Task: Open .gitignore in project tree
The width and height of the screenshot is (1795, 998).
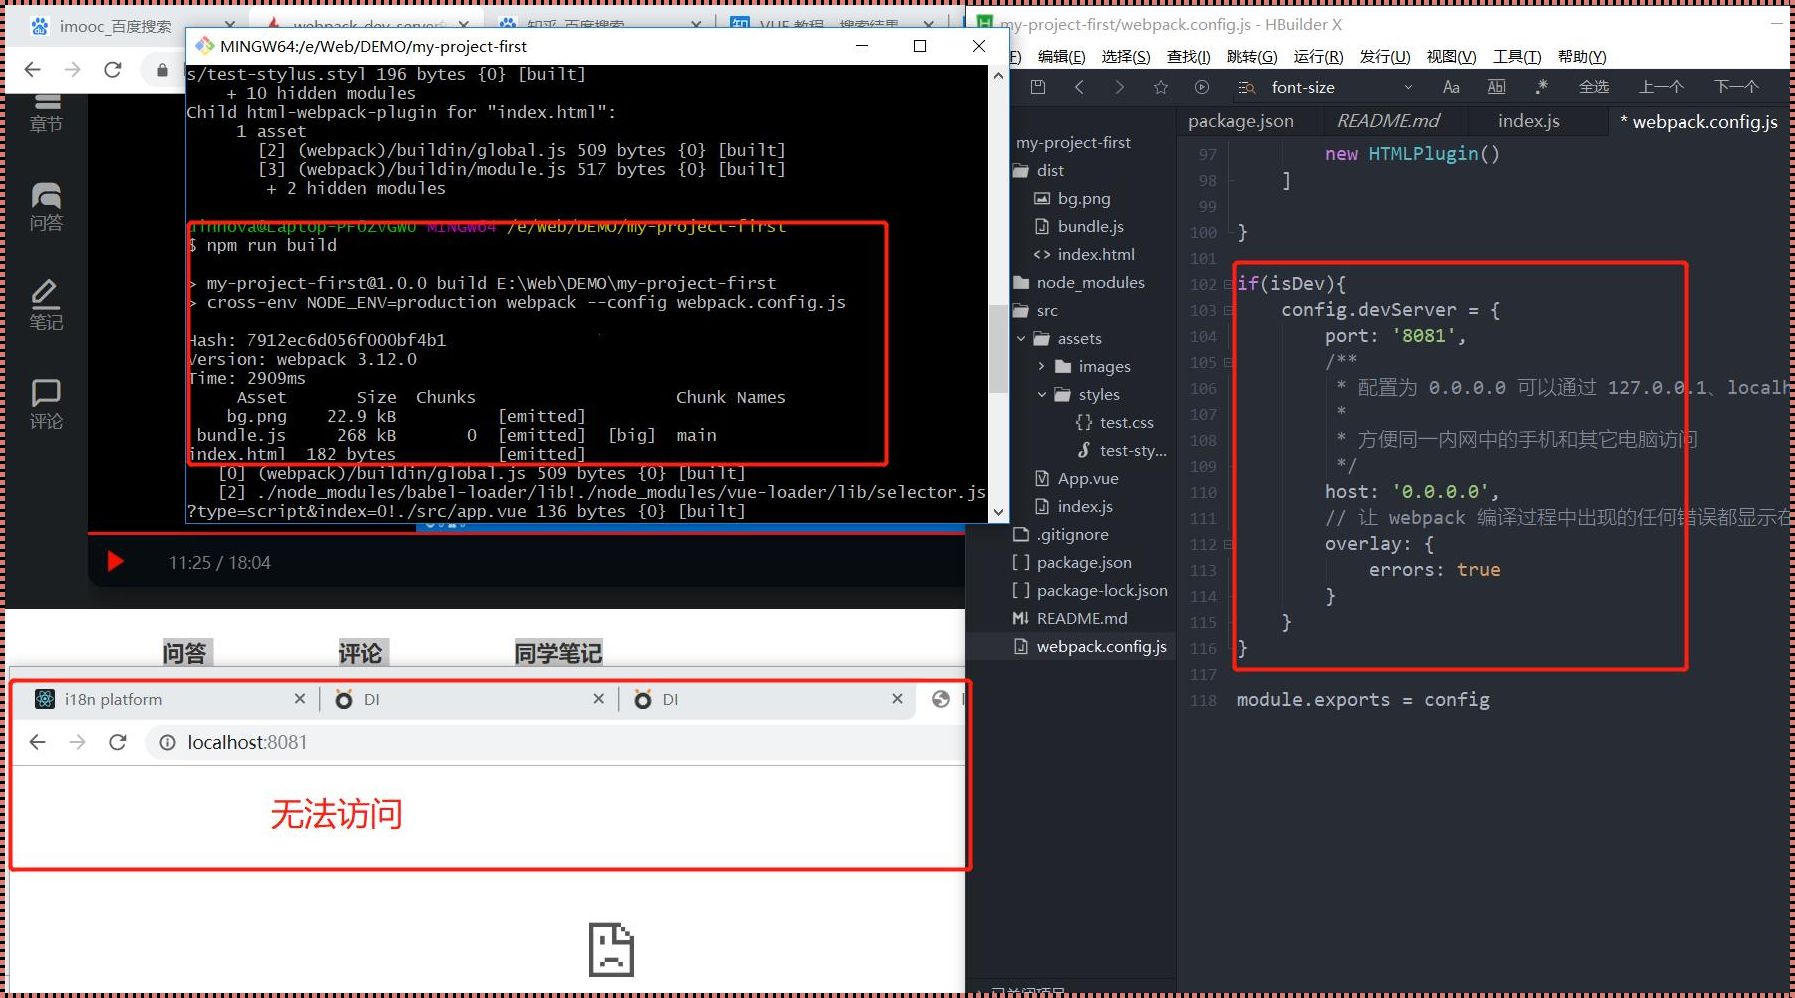Action: (1072, 535)
